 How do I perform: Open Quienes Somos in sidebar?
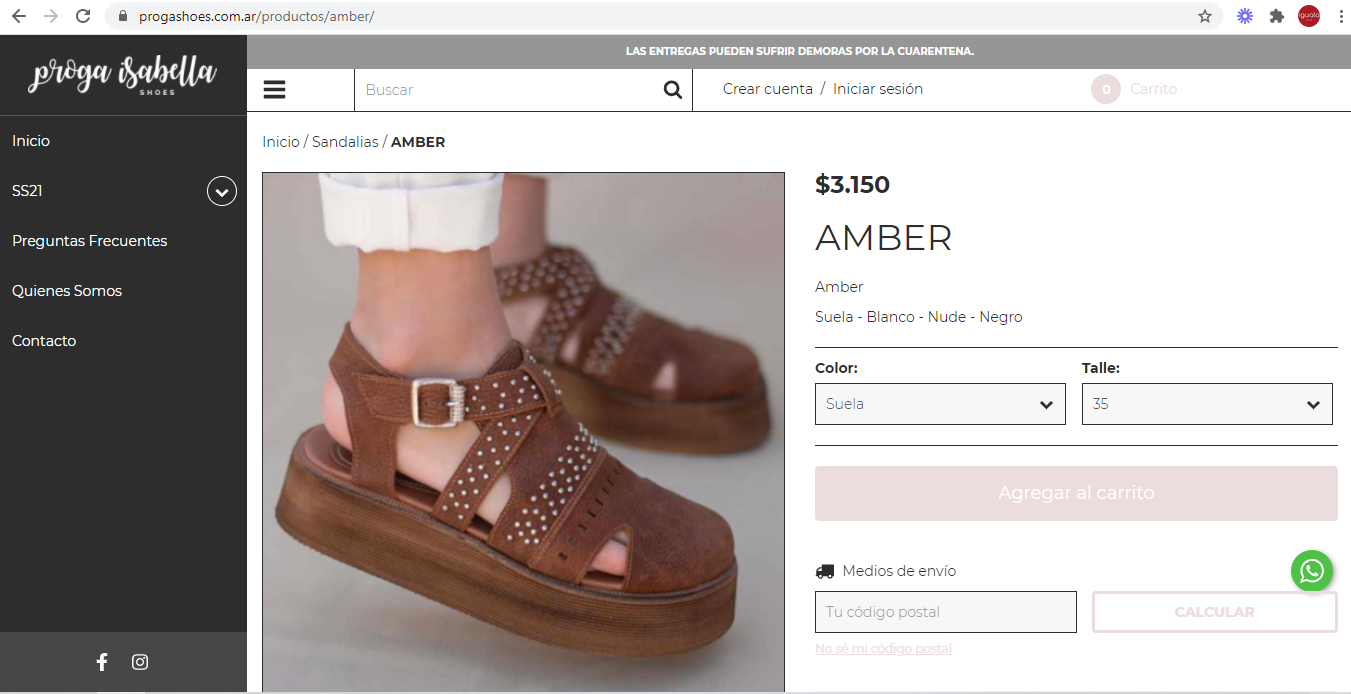[x=67, y=291]
